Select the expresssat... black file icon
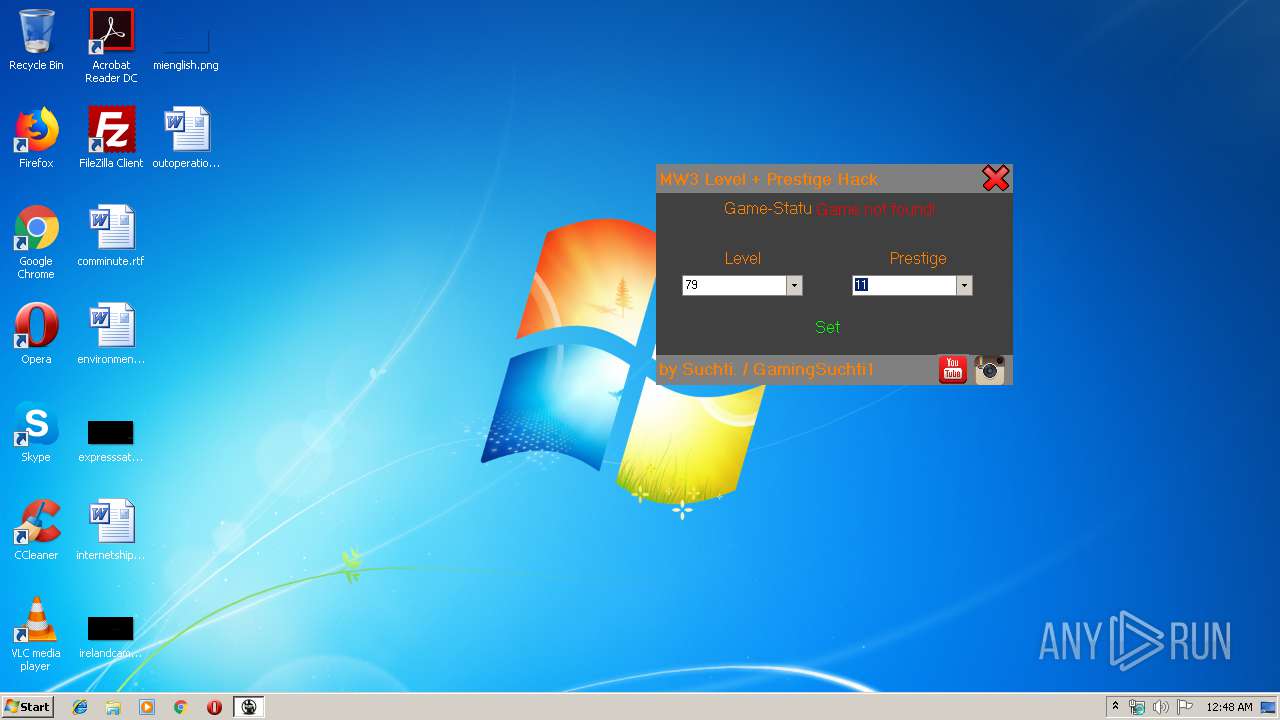The height and width of the screenshot is (720, 1280). [x=111, y=441]
